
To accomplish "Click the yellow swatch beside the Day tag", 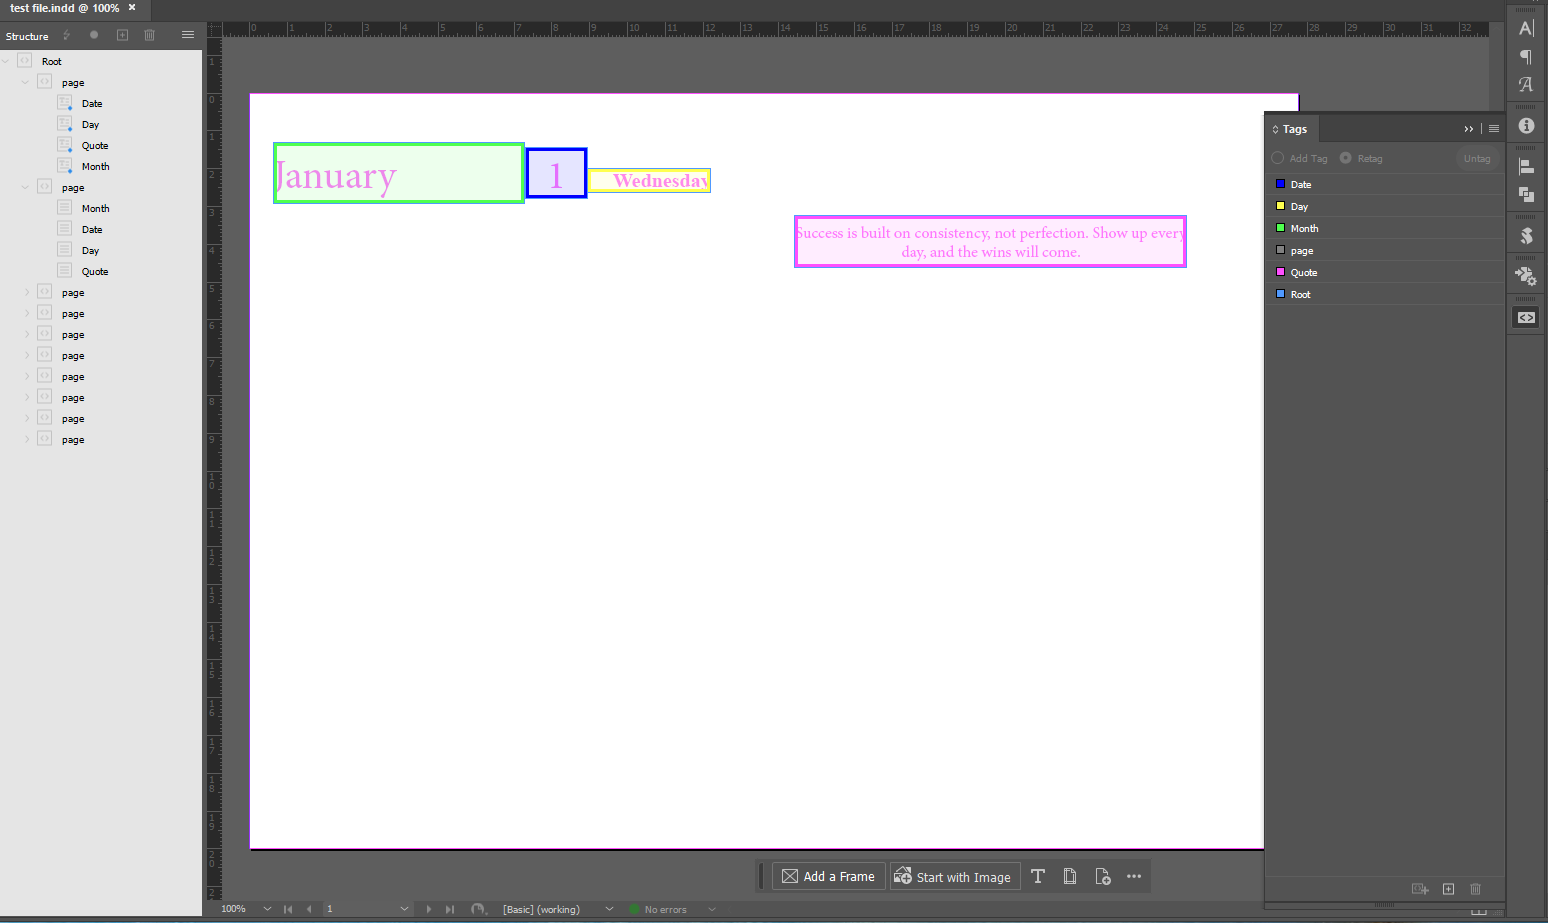I will pyautogui.click(x=1281, y=206).
